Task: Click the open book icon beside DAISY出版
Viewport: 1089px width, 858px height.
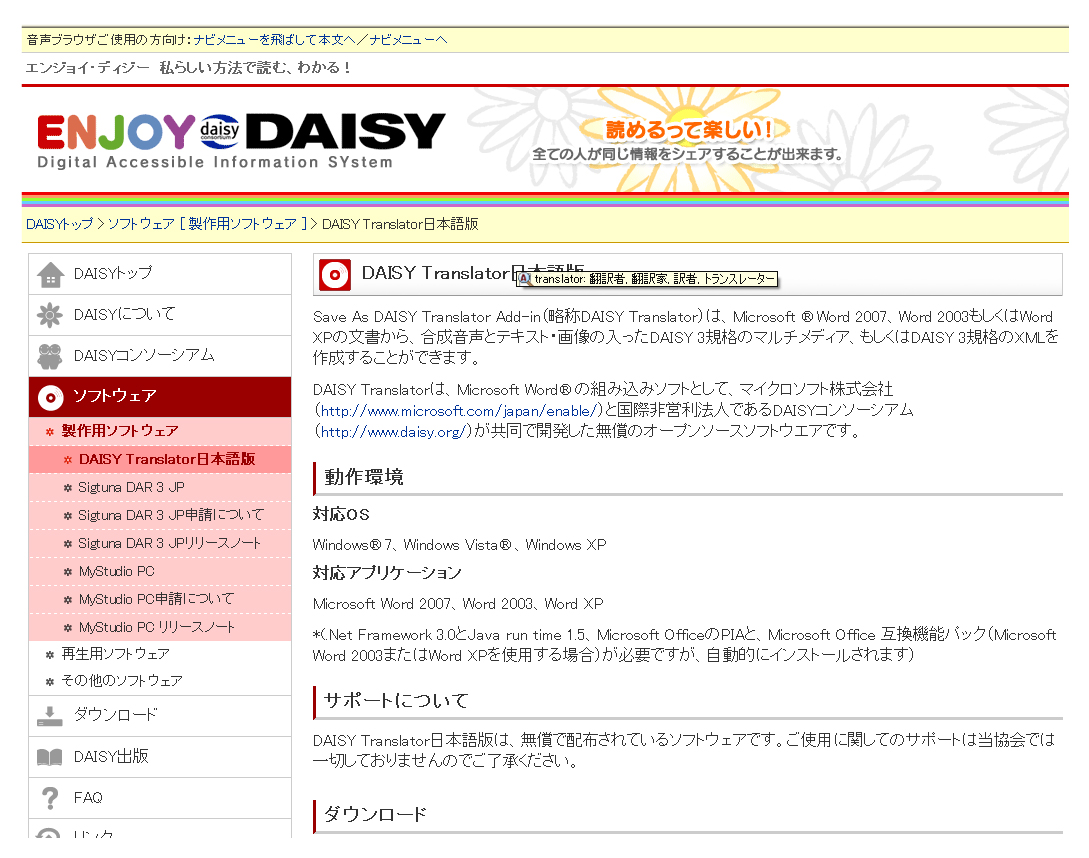Action: pyautogui.click(x=50, y=757)
